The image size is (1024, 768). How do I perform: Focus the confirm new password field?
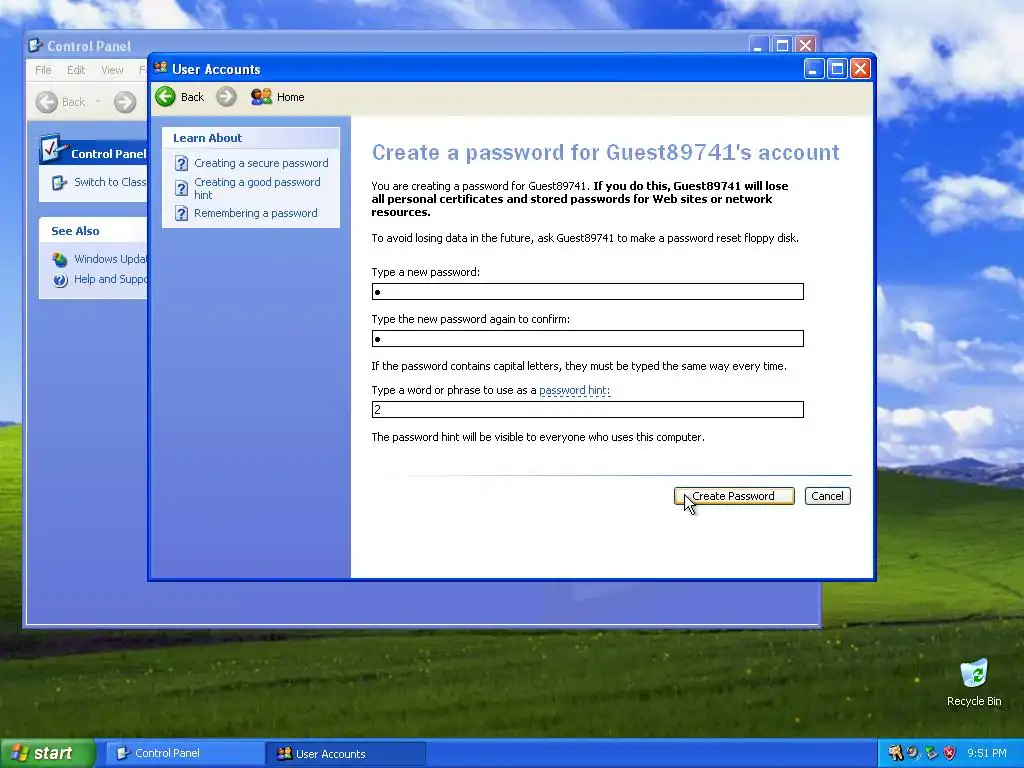point(588,338)
